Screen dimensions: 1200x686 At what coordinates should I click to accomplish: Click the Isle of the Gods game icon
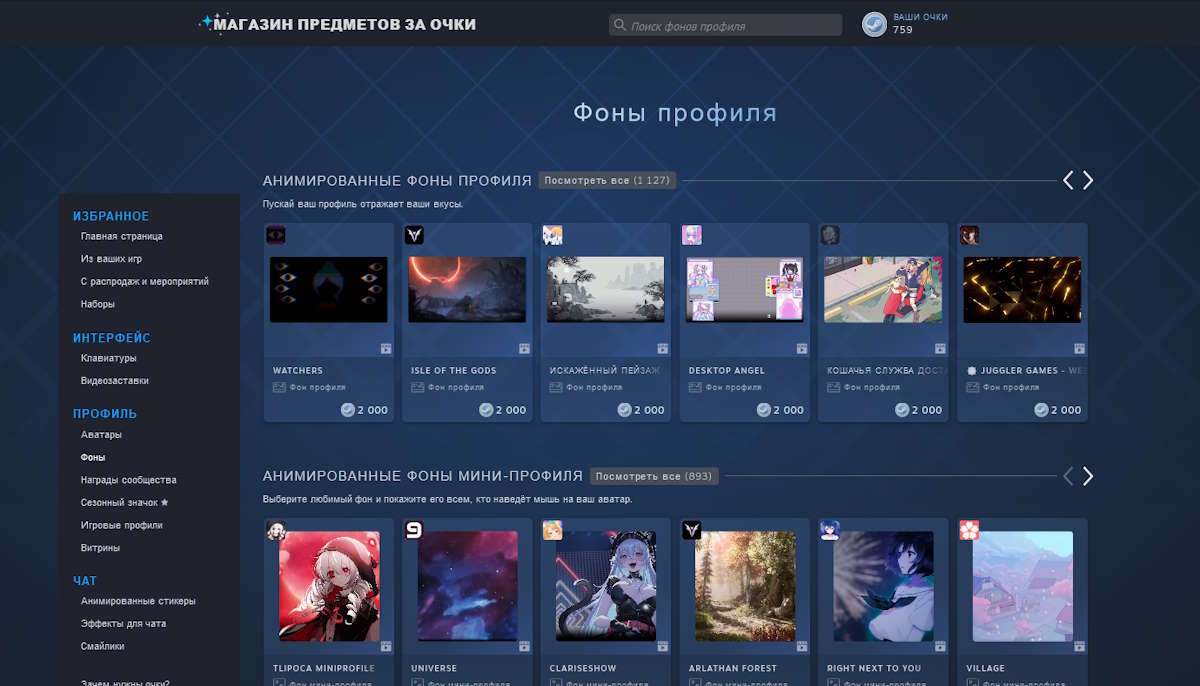[x=414, y=235]
